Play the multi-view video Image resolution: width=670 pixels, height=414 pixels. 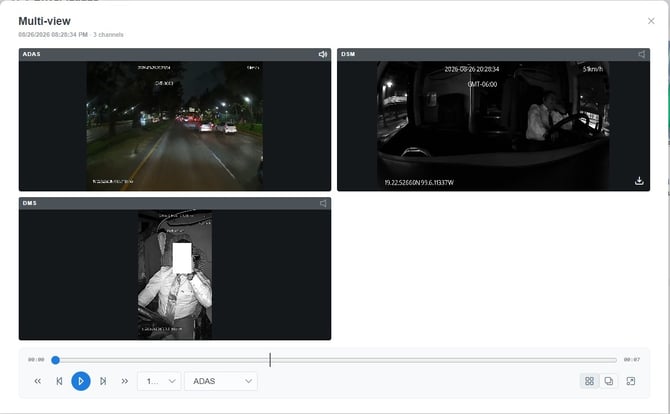coord(81,381)
